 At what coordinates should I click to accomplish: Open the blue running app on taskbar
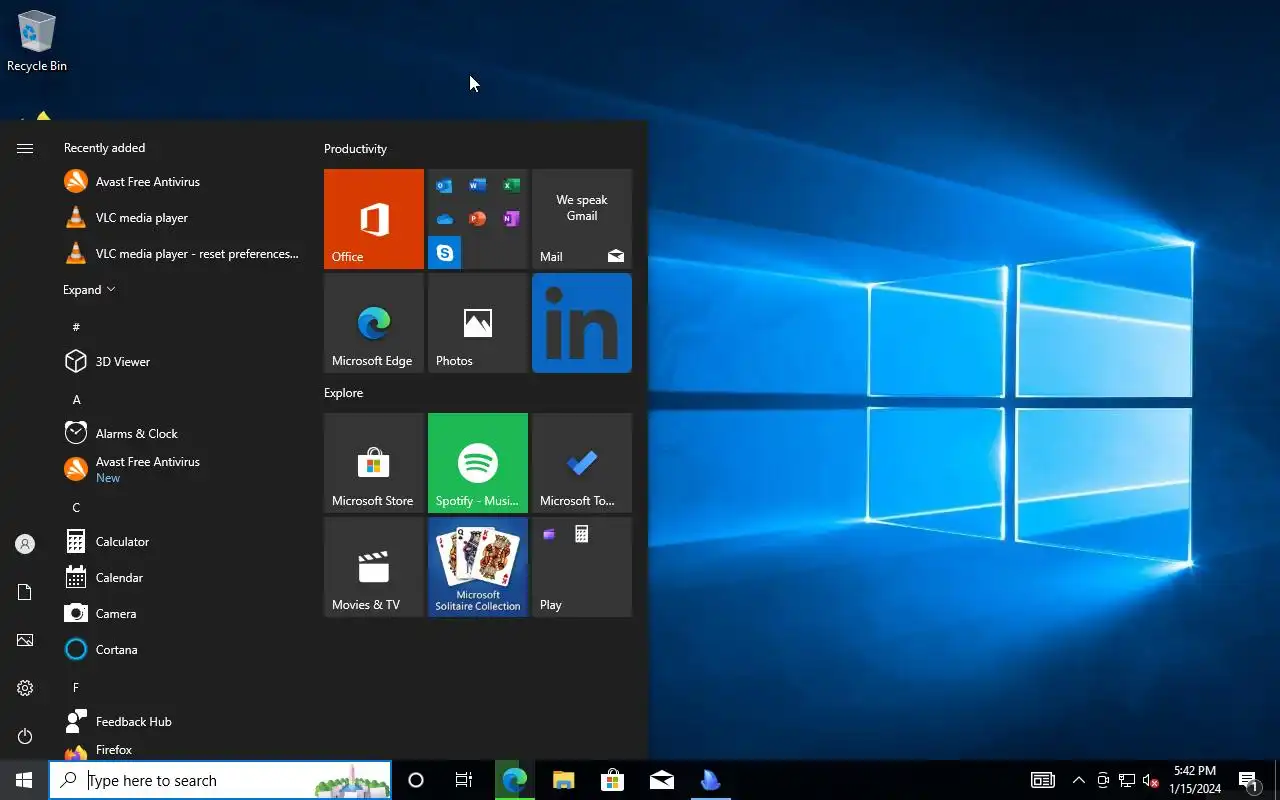pyautogui.click(x=710, y=780)
